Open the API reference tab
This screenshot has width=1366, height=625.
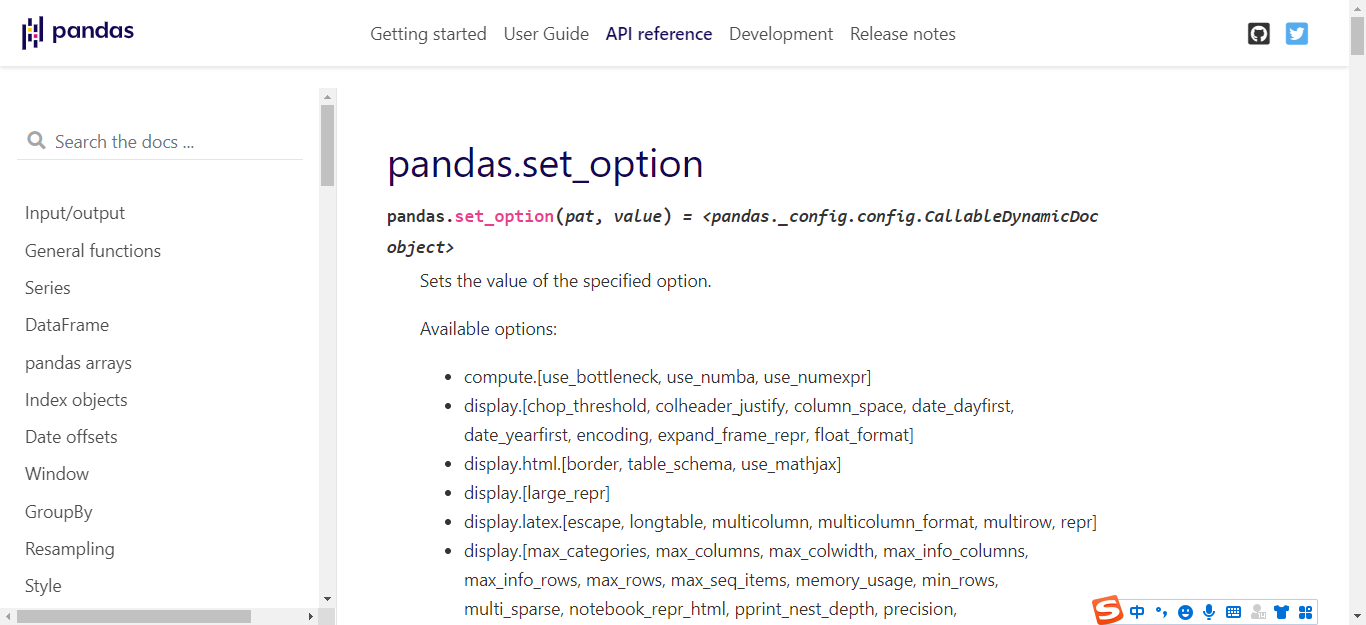659,34
